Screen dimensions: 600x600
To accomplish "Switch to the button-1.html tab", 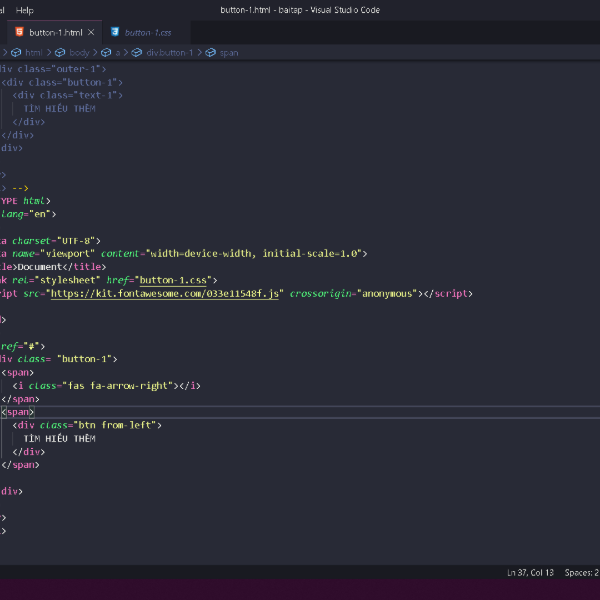I will click(55, 32).
